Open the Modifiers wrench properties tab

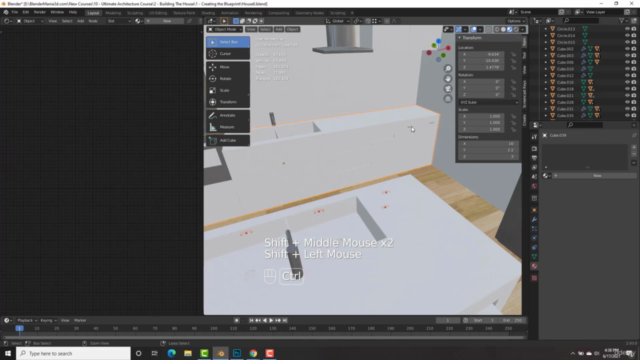click(x=534, y=220)
